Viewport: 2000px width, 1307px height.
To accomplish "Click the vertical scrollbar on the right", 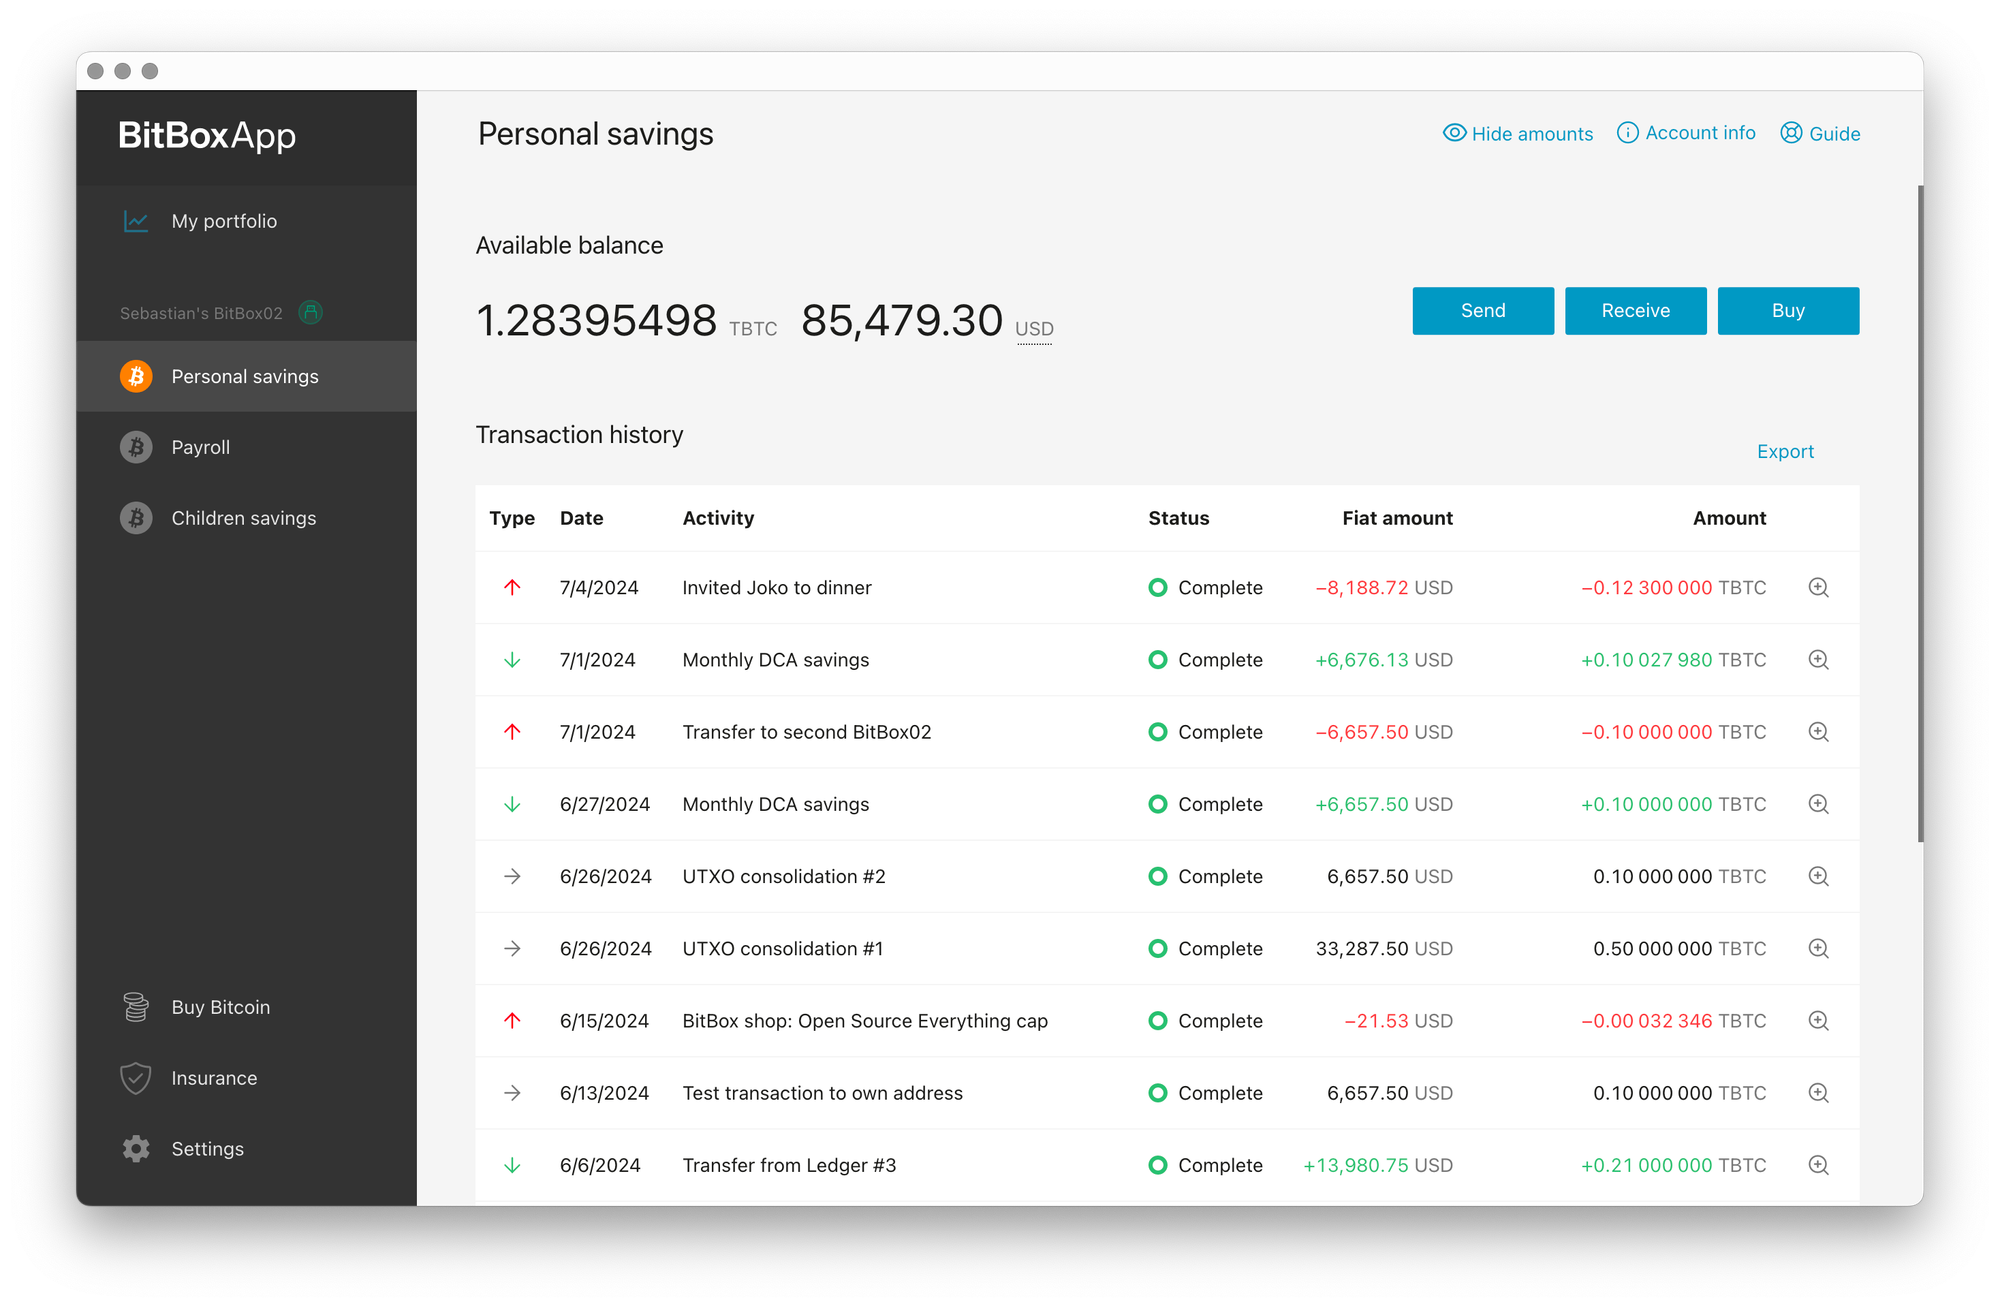I will pos(1920,513).
